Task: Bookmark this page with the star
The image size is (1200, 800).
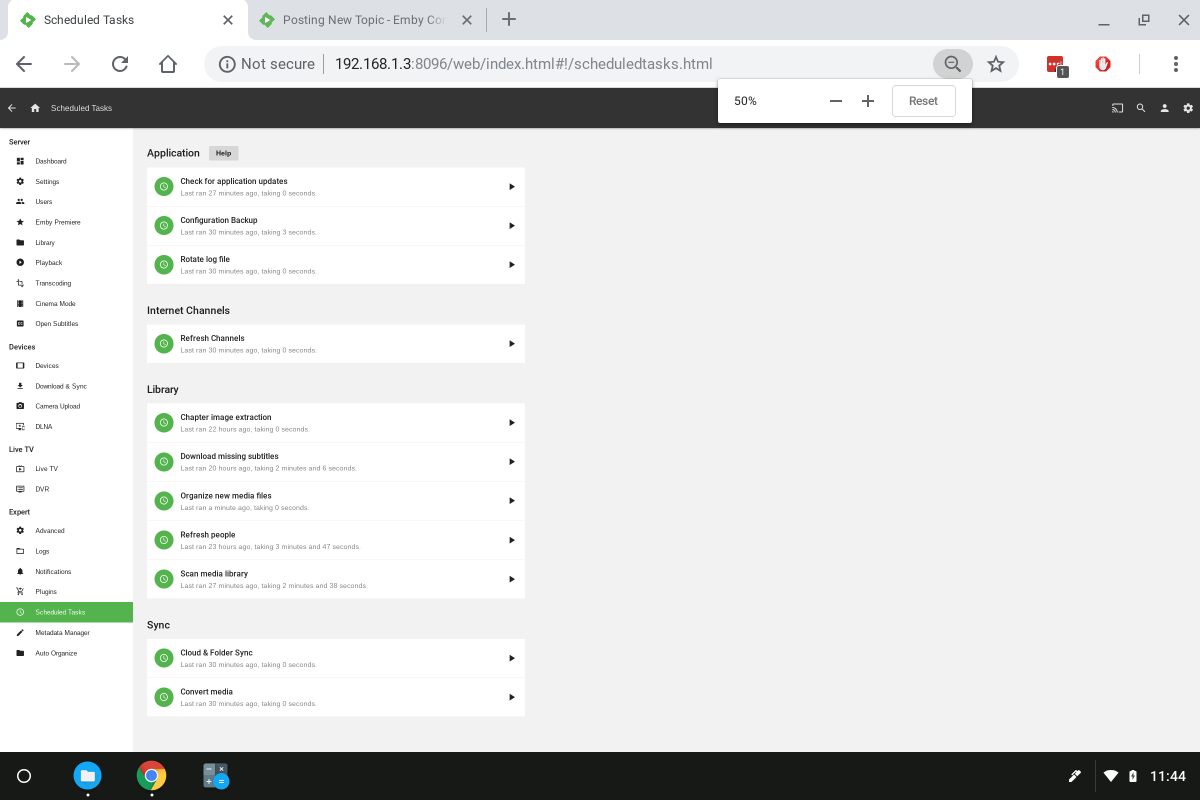Action: click(x=996, y=64)
